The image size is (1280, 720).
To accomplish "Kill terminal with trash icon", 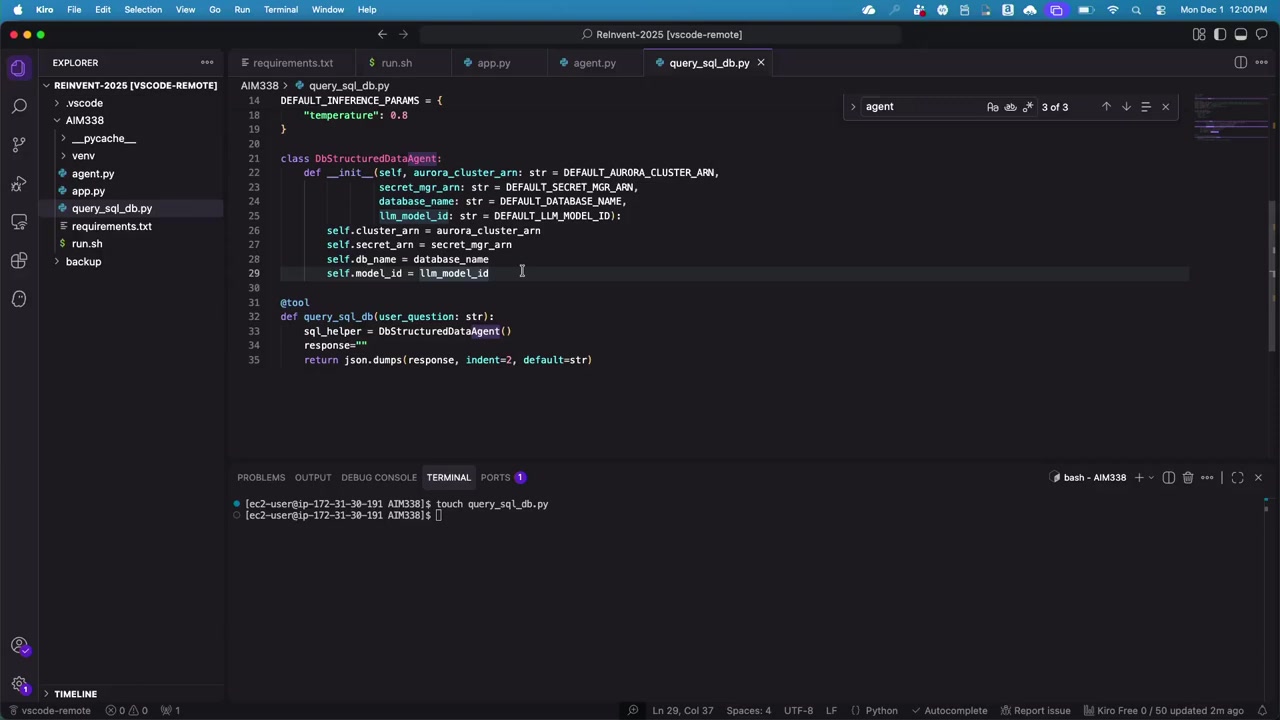I will (1188, 478).
